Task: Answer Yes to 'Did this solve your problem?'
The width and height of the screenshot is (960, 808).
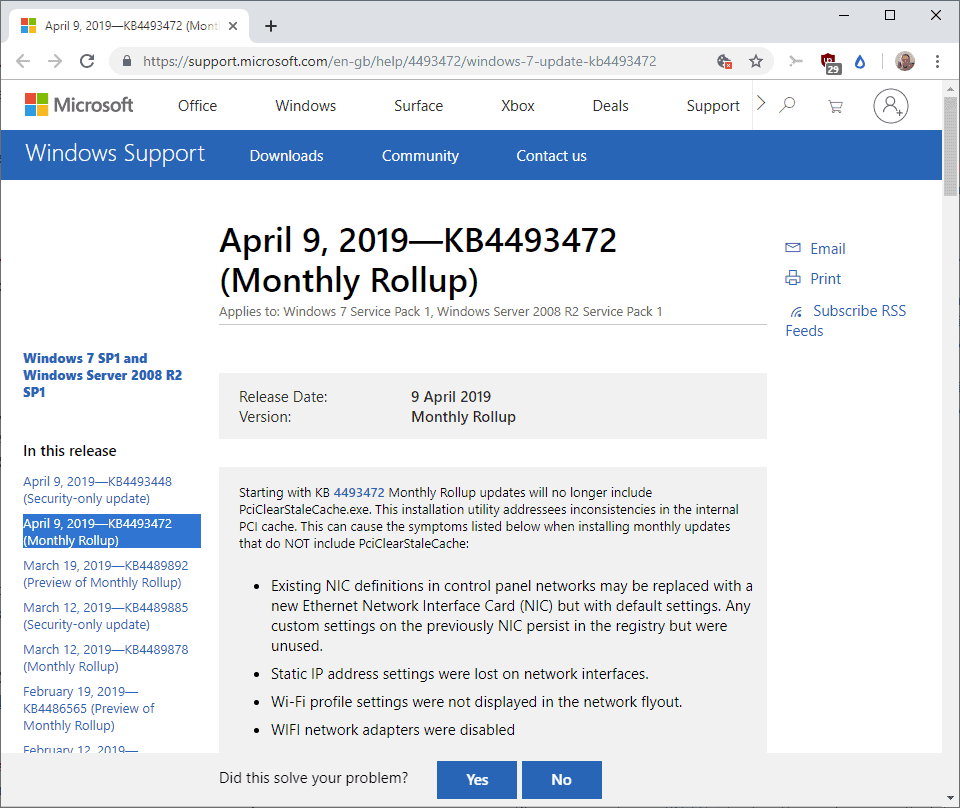Action: point(476,780)
